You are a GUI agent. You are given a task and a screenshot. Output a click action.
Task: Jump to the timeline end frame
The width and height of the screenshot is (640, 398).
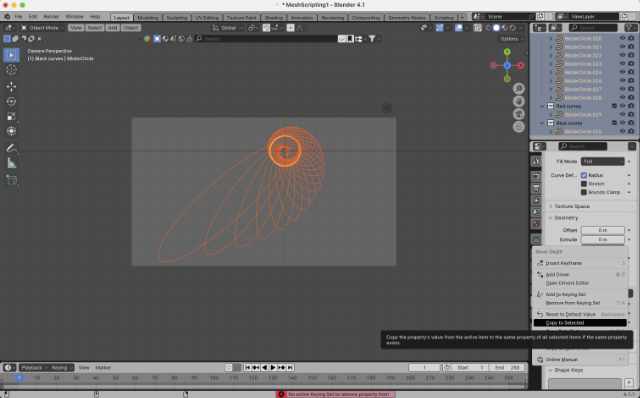(x=290, y=367)
